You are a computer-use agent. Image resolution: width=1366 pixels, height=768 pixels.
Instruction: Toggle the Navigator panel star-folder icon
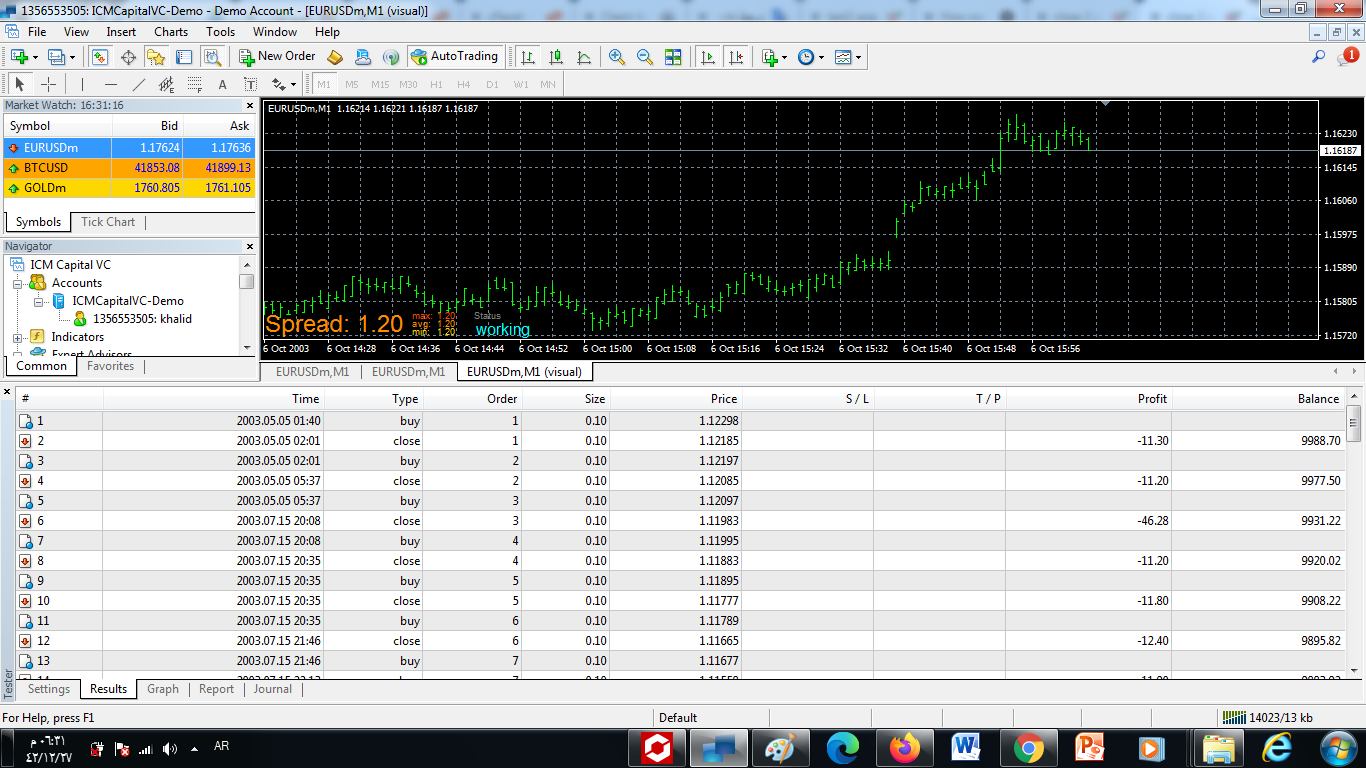tap(157, 57)
